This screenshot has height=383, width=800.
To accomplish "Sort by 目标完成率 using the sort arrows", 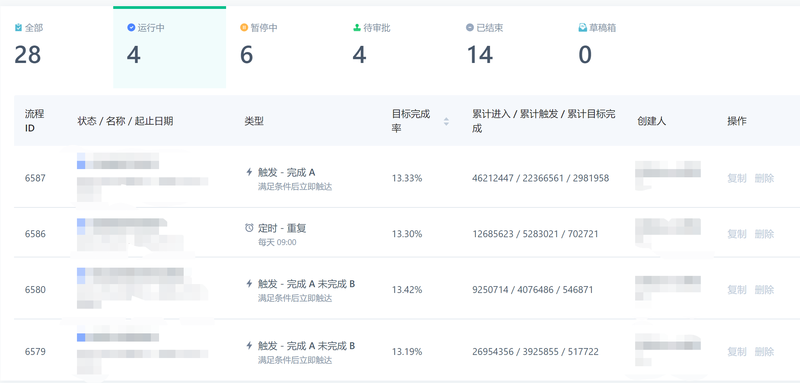I will pyautogui.click(x=446, y=121).
